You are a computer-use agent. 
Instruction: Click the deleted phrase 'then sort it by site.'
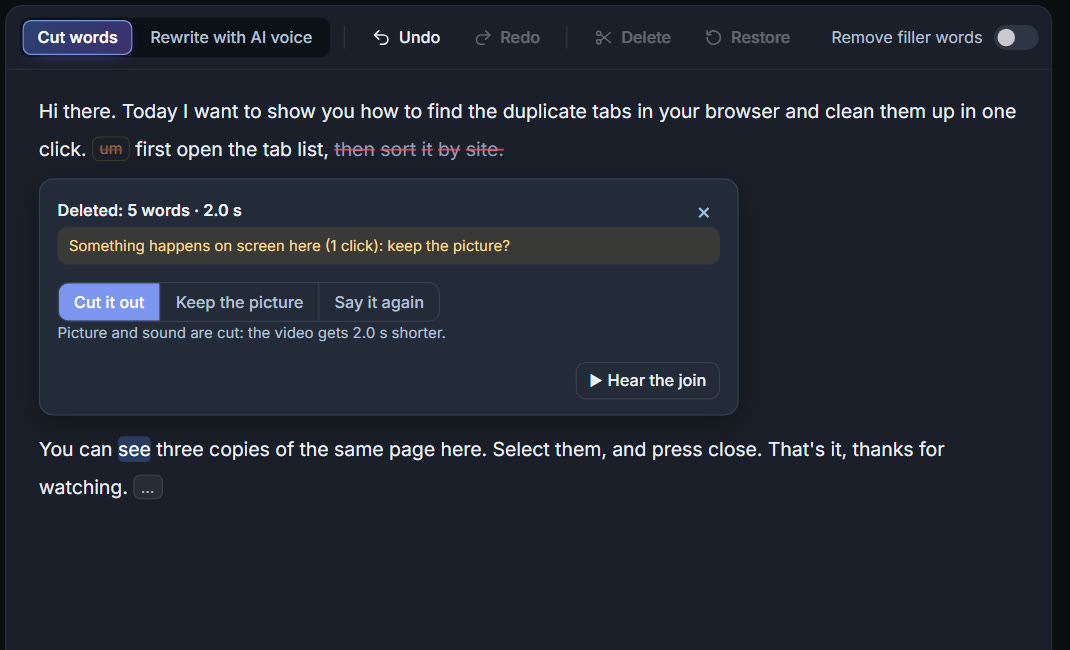point(418,149)
